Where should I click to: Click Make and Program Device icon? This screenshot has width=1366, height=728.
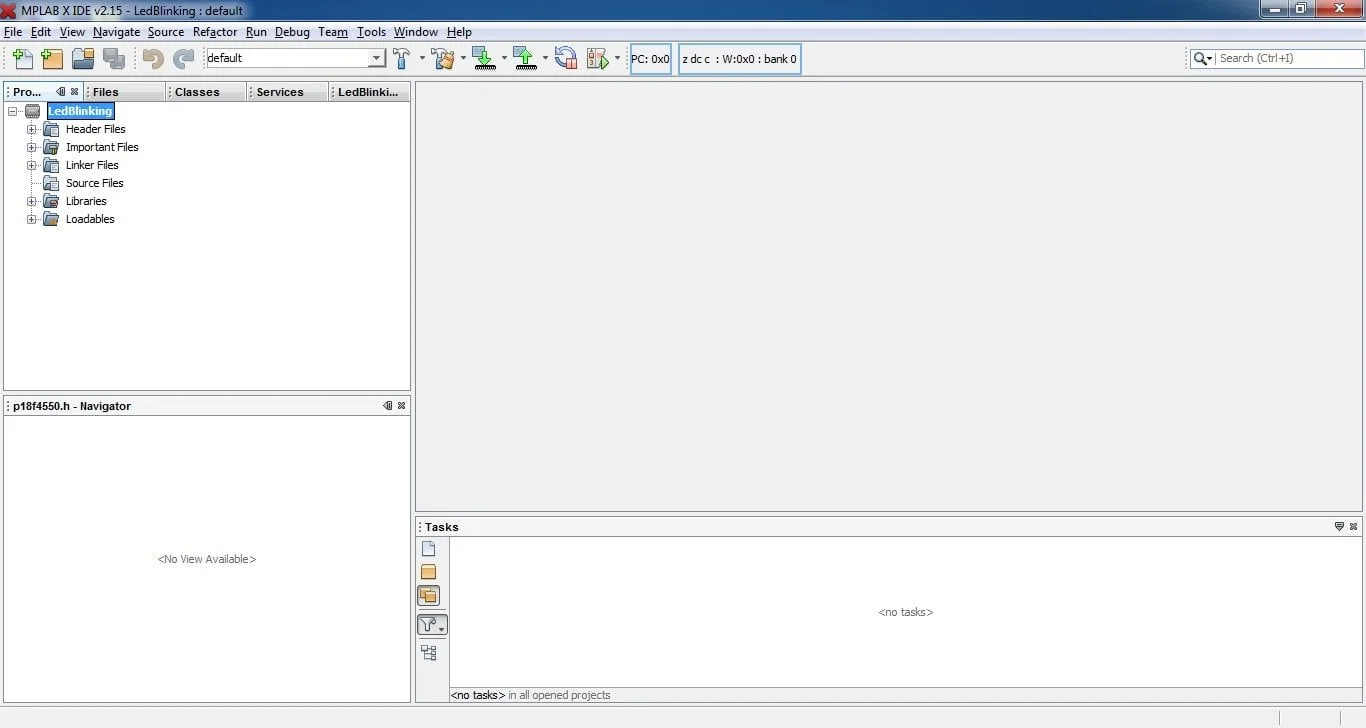(484, 58)
